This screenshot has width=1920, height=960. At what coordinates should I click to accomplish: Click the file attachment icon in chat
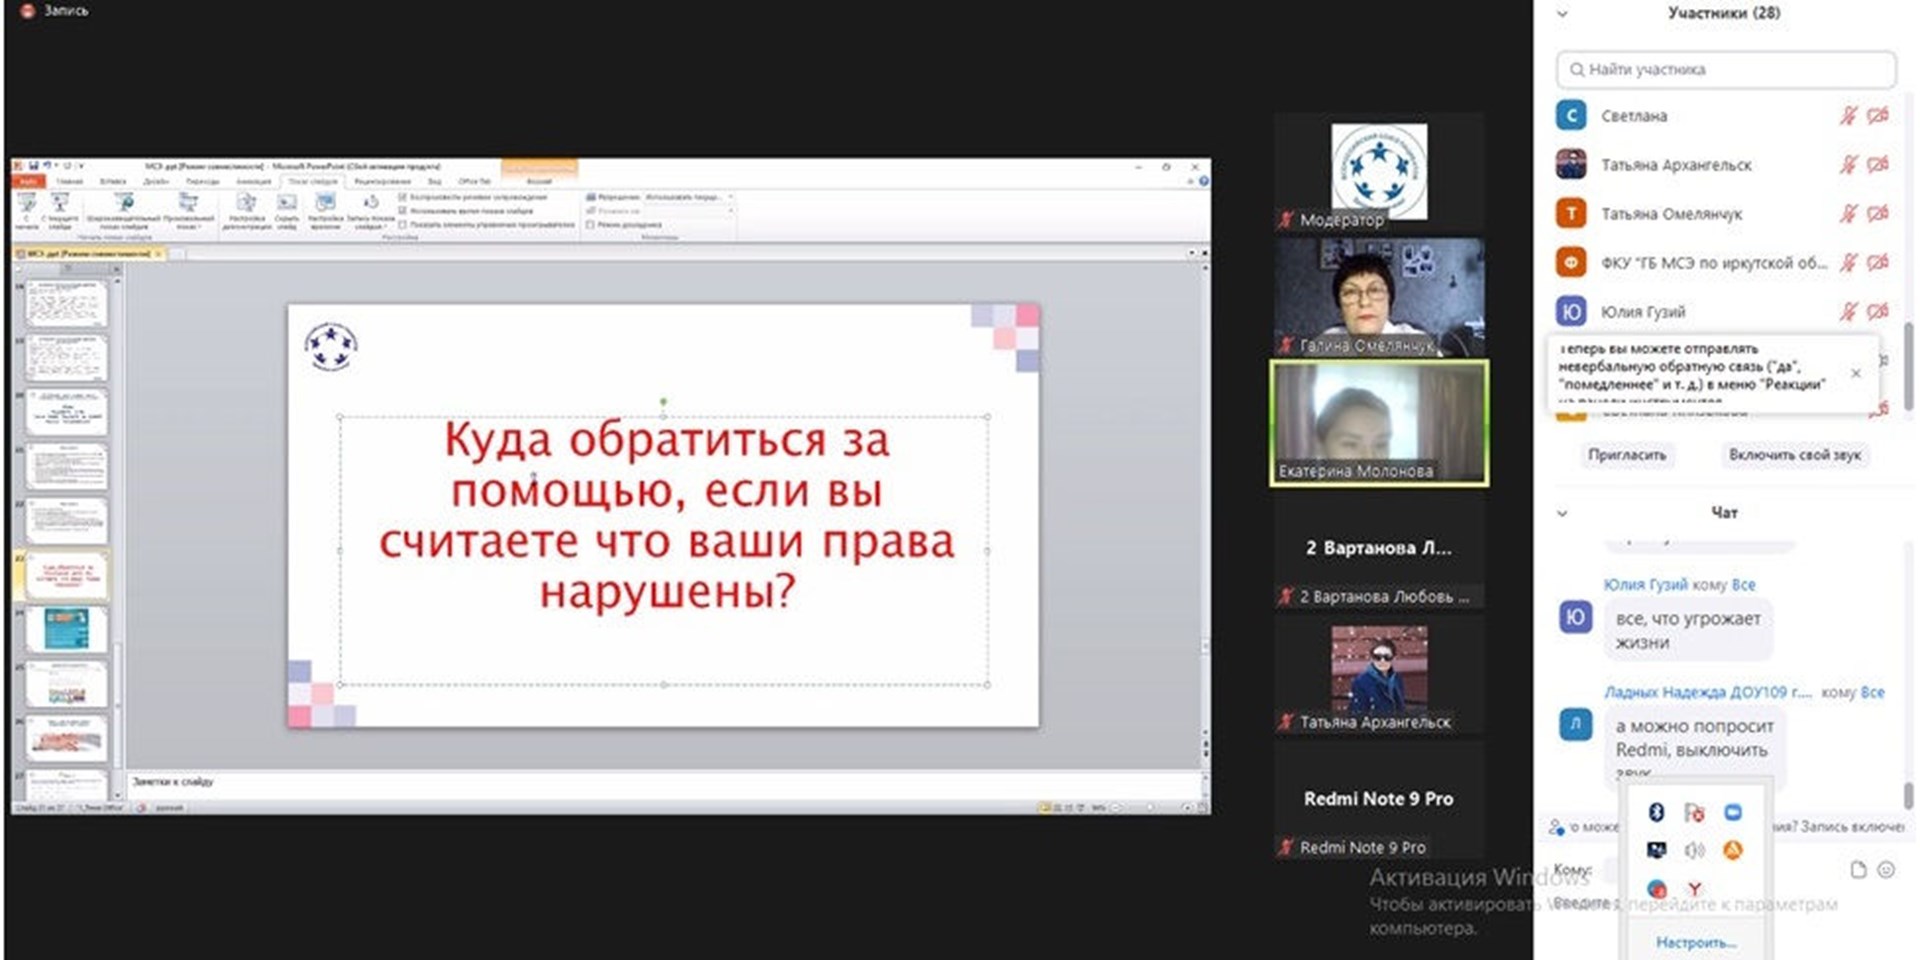point(1858,870)
